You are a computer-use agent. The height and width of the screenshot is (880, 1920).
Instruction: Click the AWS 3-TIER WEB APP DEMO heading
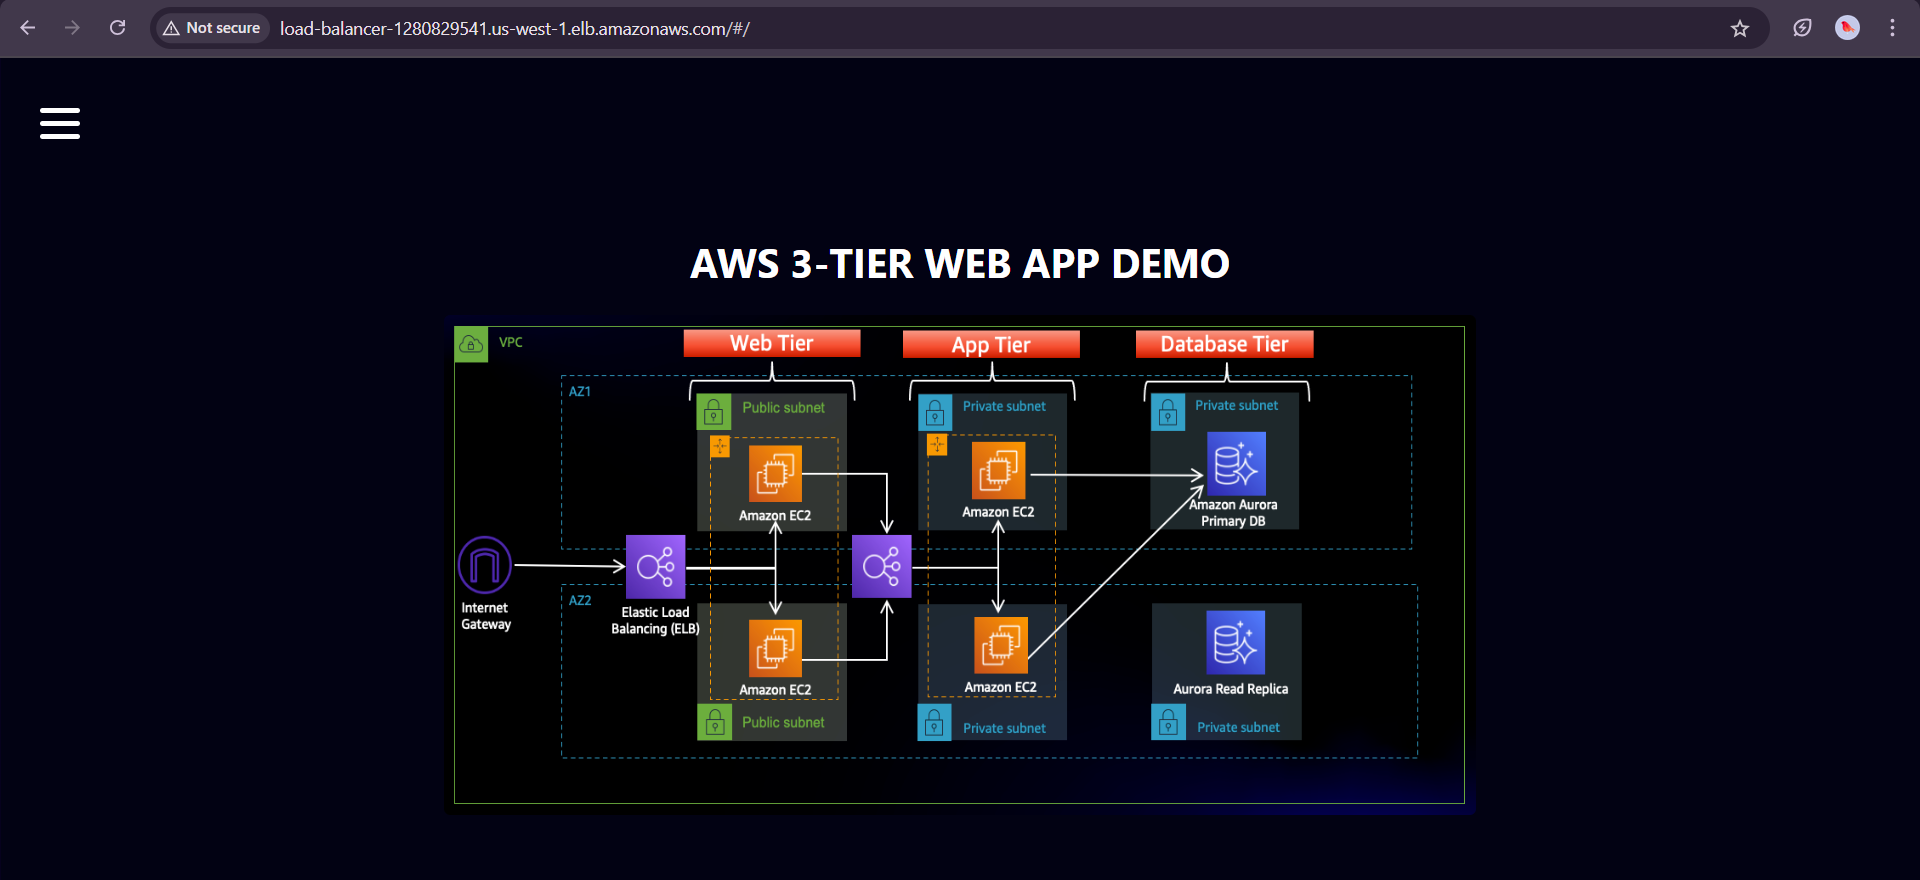960,264
